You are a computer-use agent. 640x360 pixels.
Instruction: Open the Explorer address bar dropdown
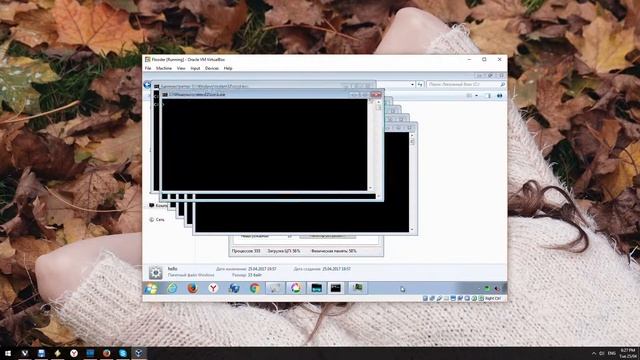point(412,84)
